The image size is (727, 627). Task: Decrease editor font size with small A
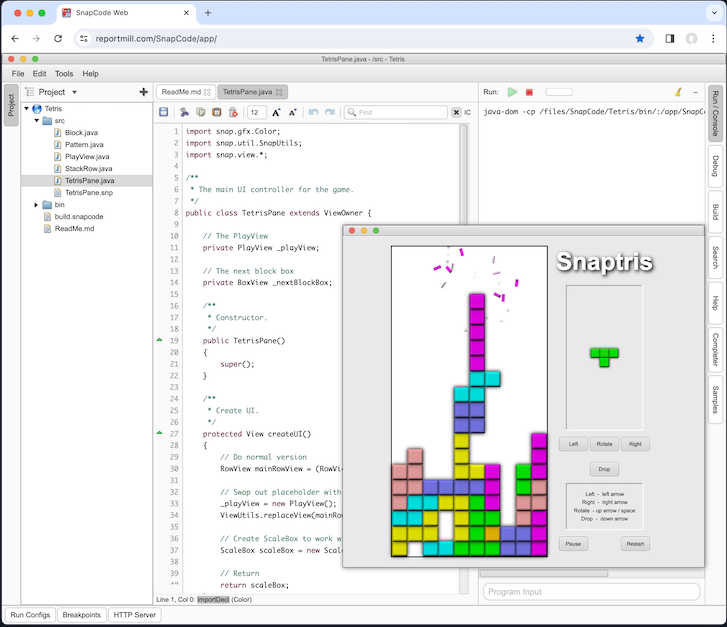[292, 112]
